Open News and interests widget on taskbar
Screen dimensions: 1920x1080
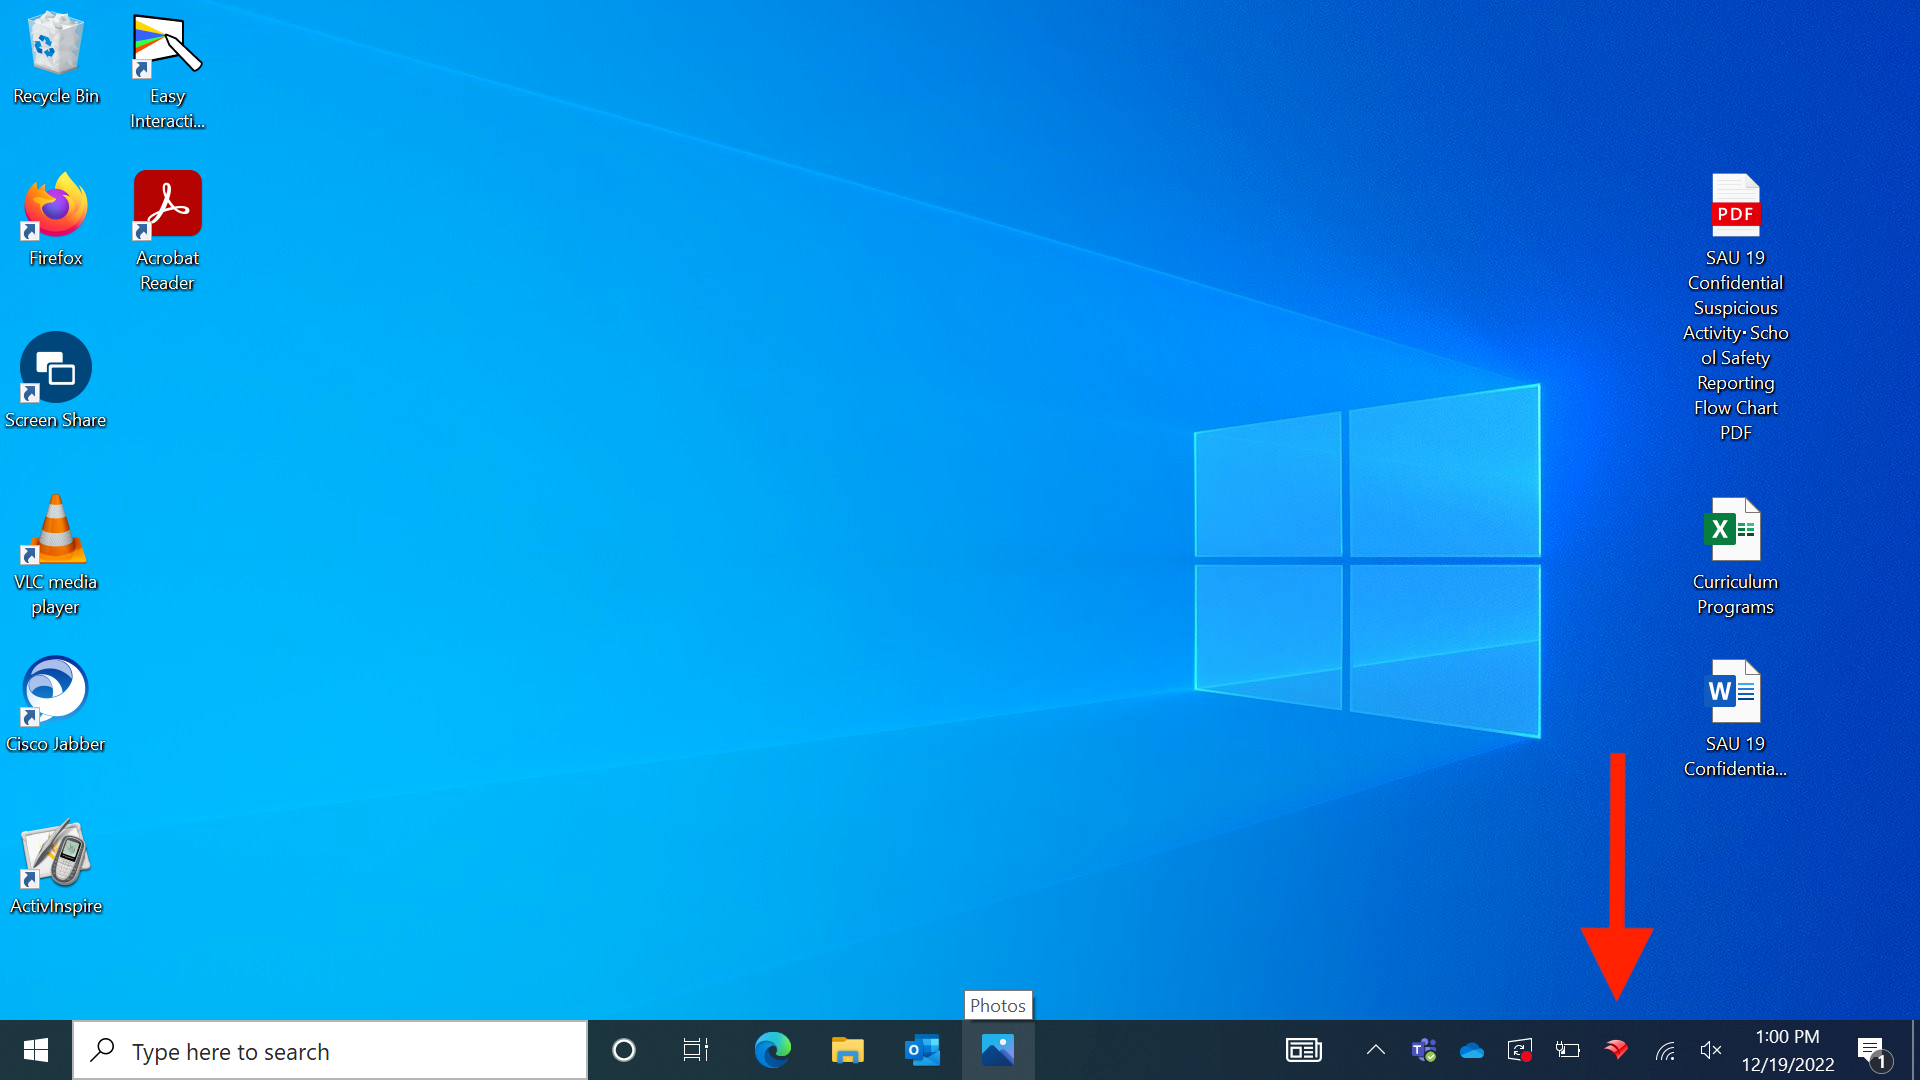pos(1304,1050)
